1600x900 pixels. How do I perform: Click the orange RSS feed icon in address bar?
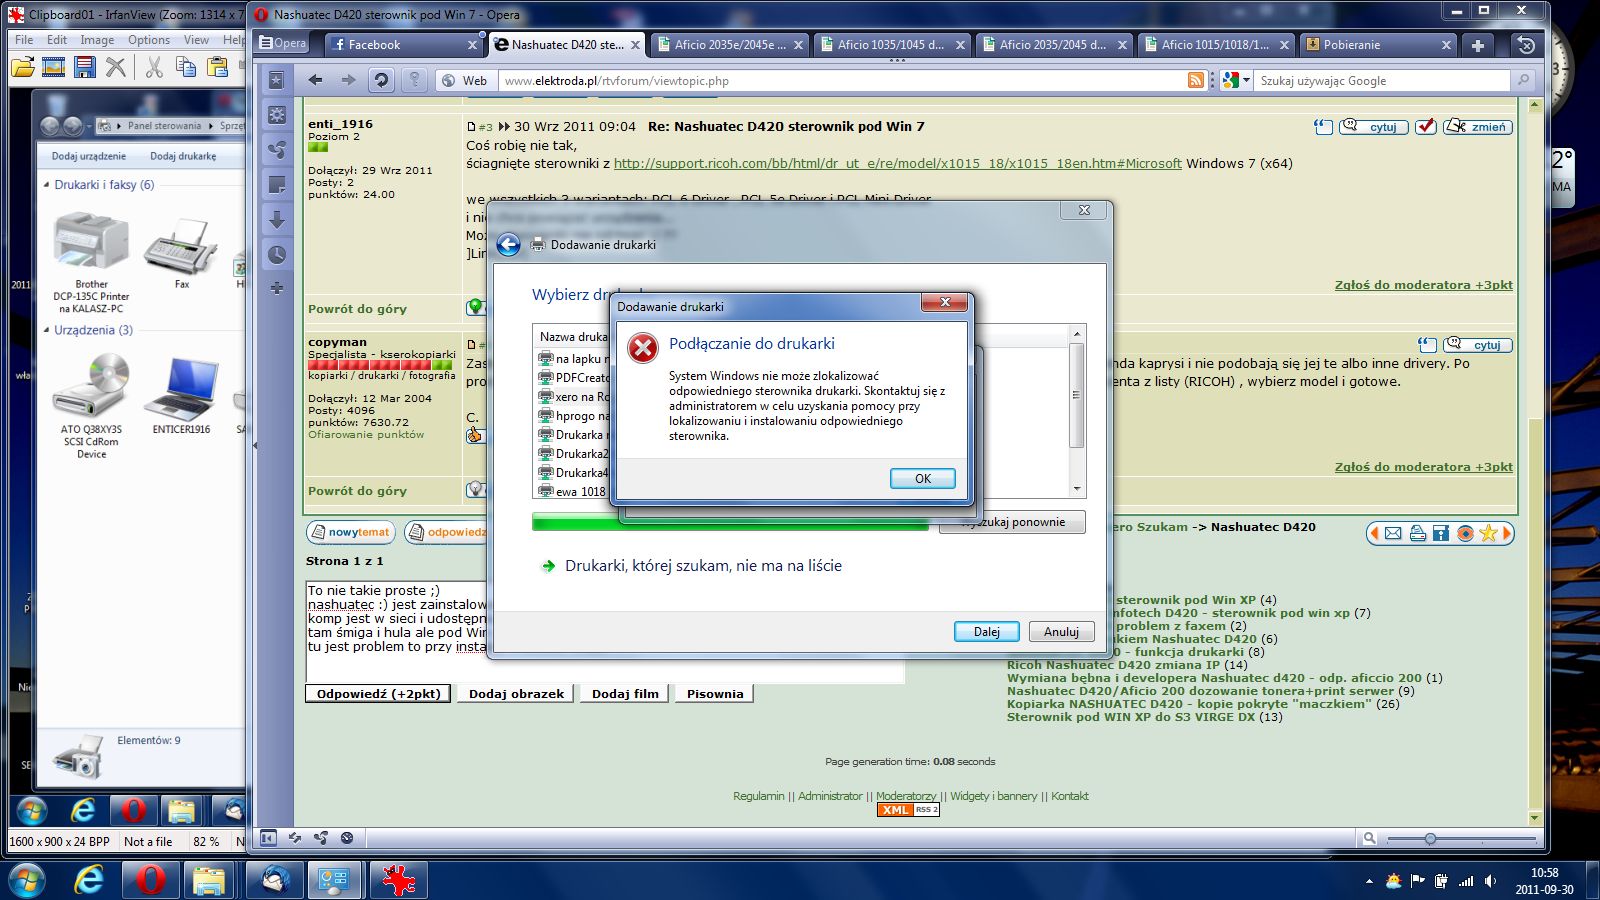coord(1196,80)
